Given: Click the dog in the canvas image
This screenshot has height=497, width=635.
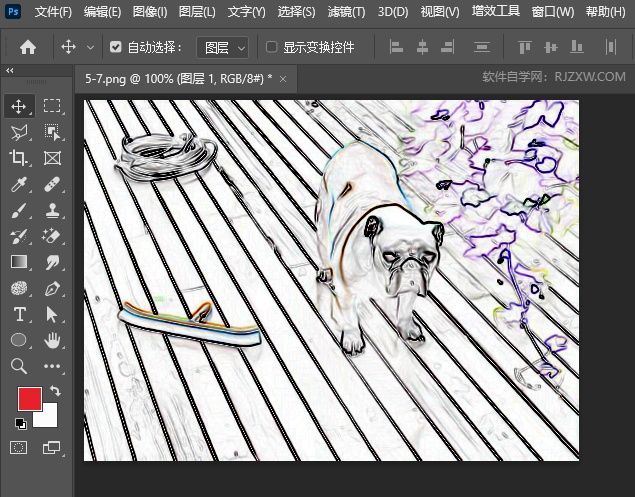Looking at the screenshot, I should [379, 247].
